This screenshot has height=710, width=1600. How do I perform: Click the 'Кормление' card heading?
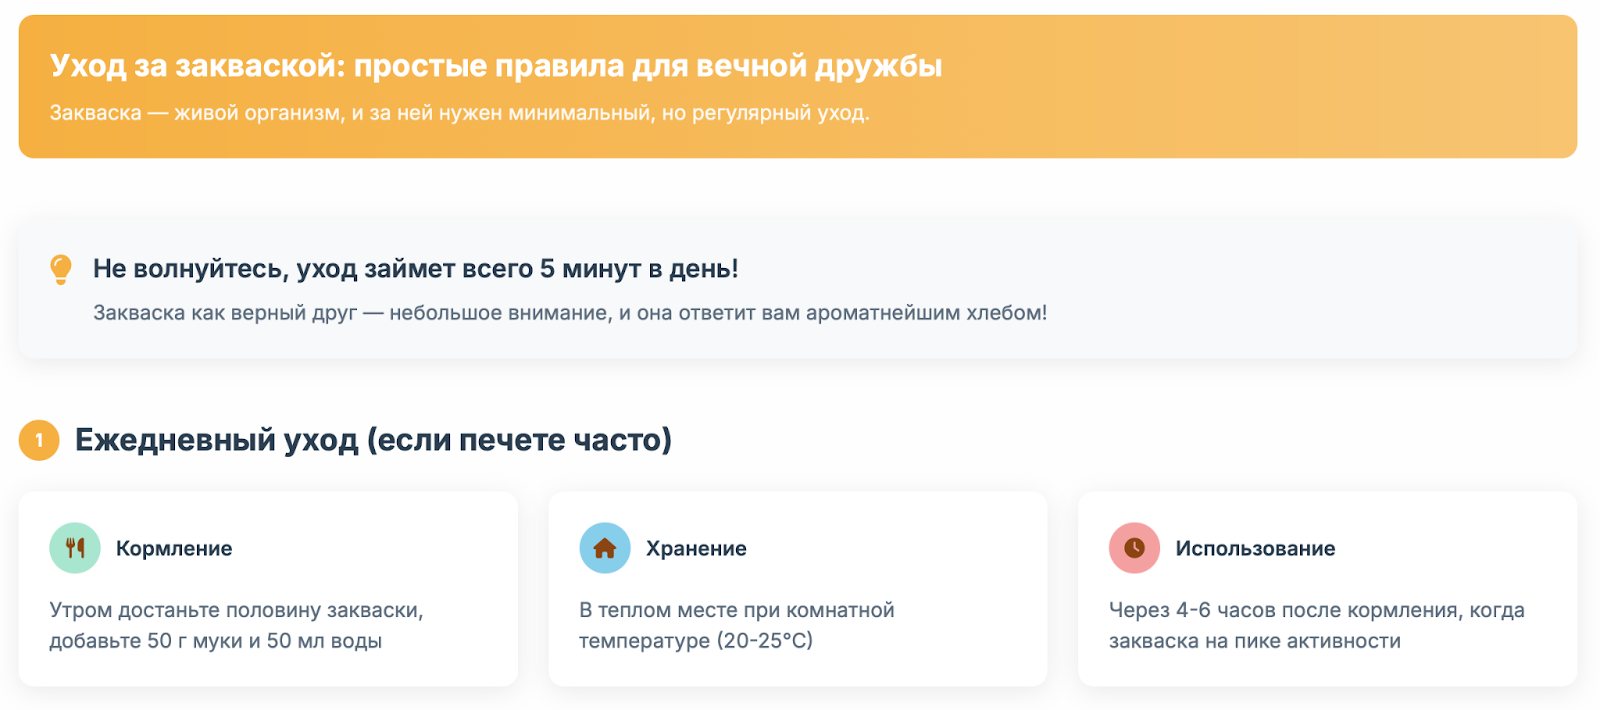[x=174, y=549]
